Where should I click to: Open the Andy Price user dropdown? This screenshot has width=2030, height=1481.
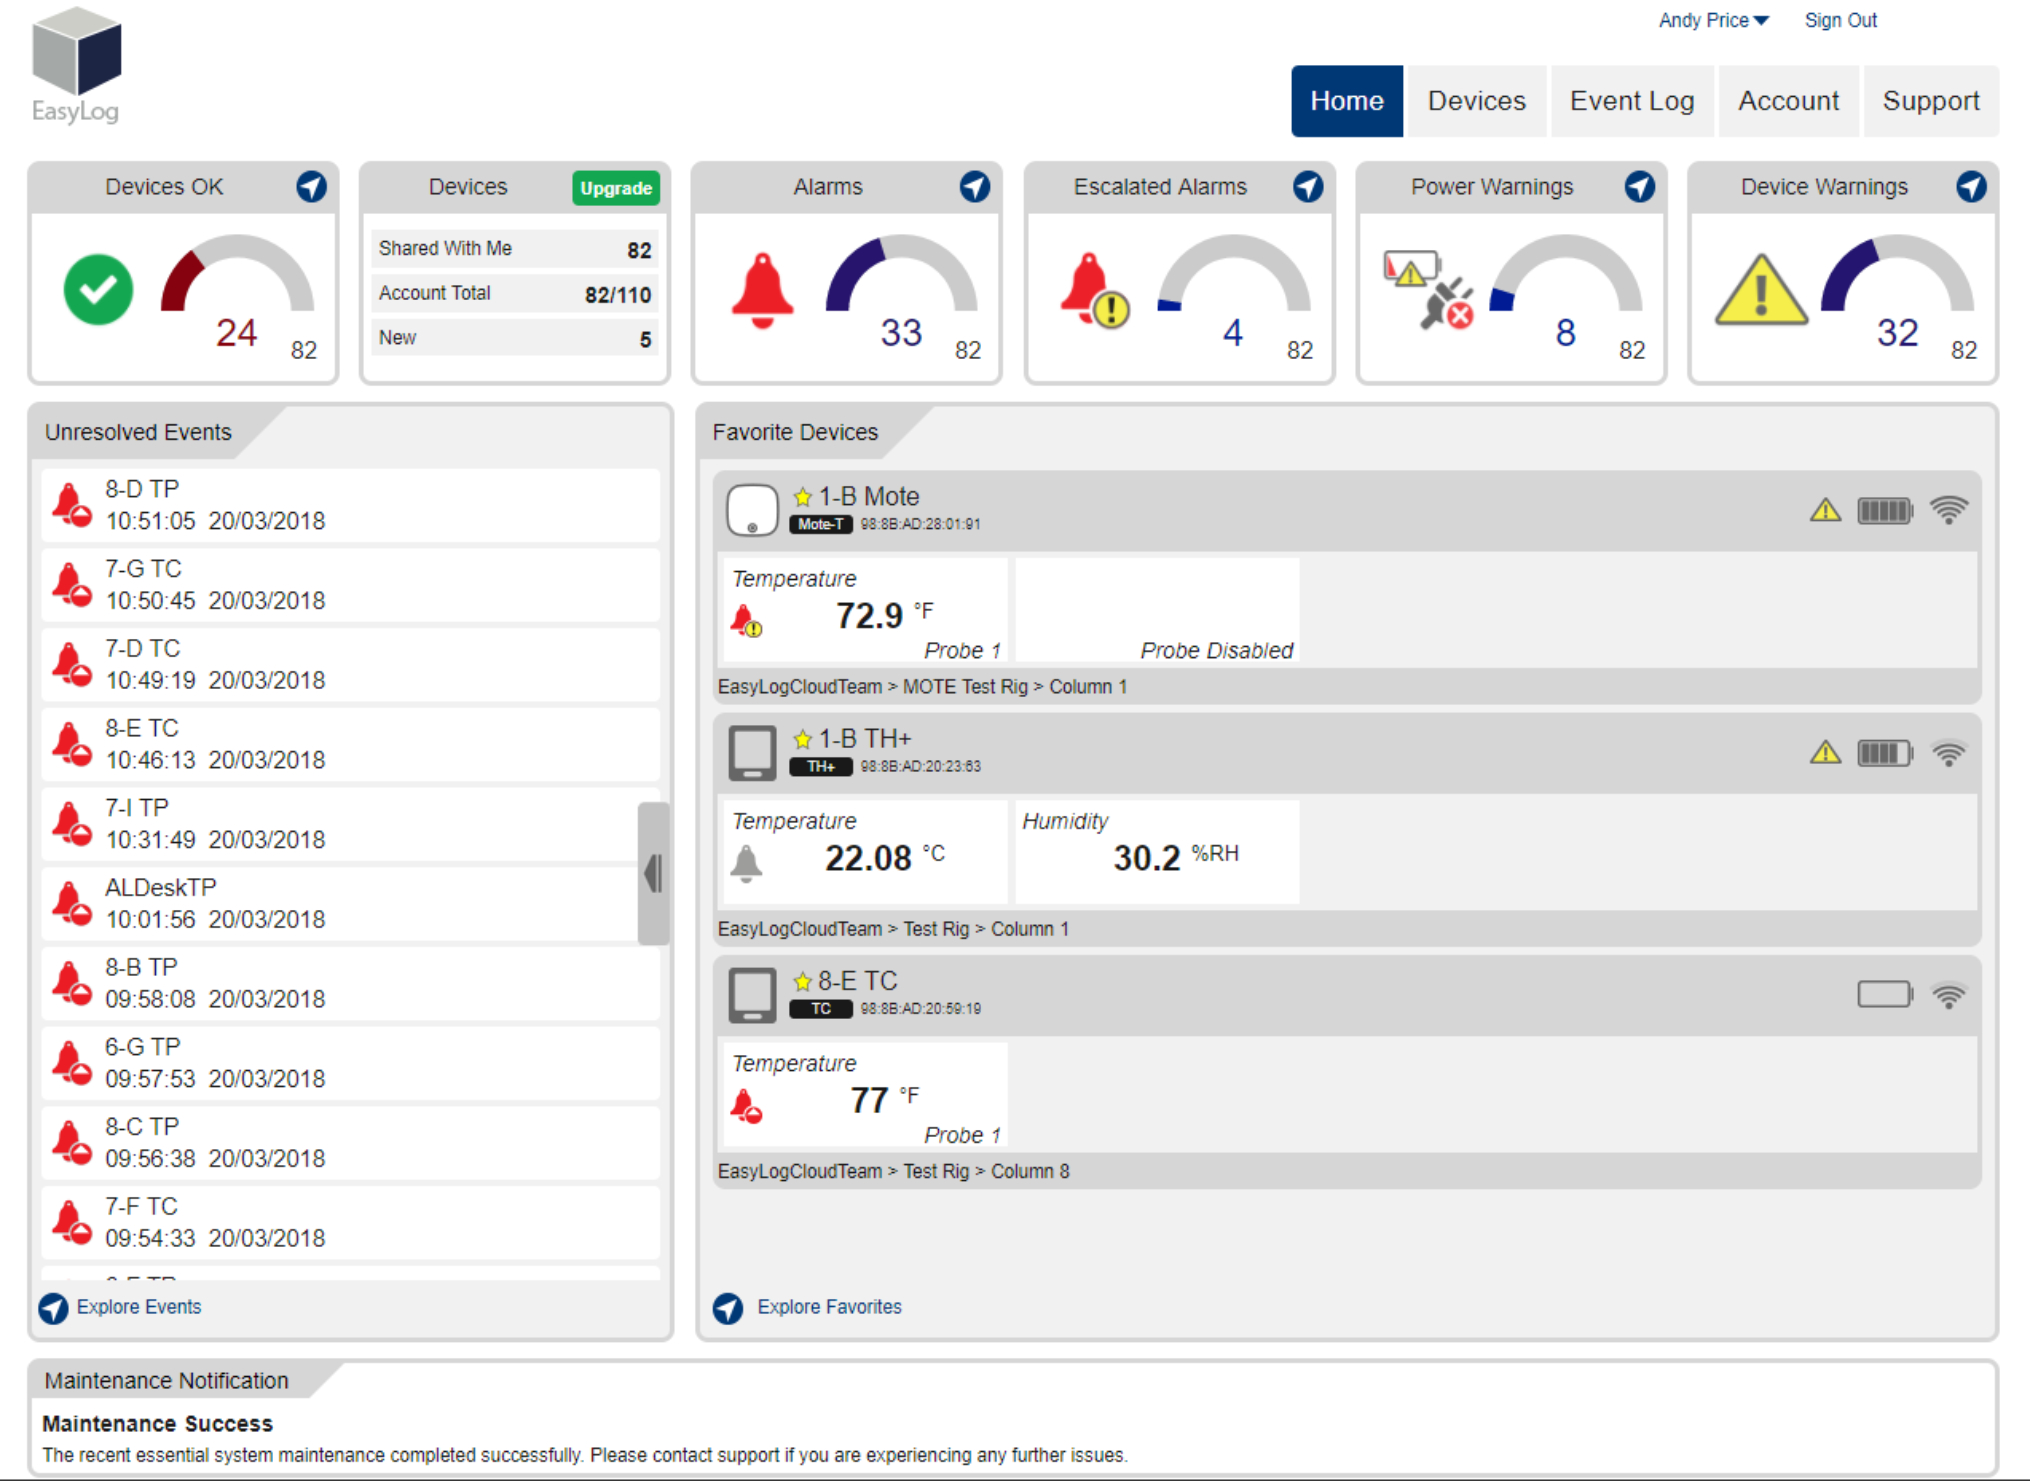point(1713,20)
